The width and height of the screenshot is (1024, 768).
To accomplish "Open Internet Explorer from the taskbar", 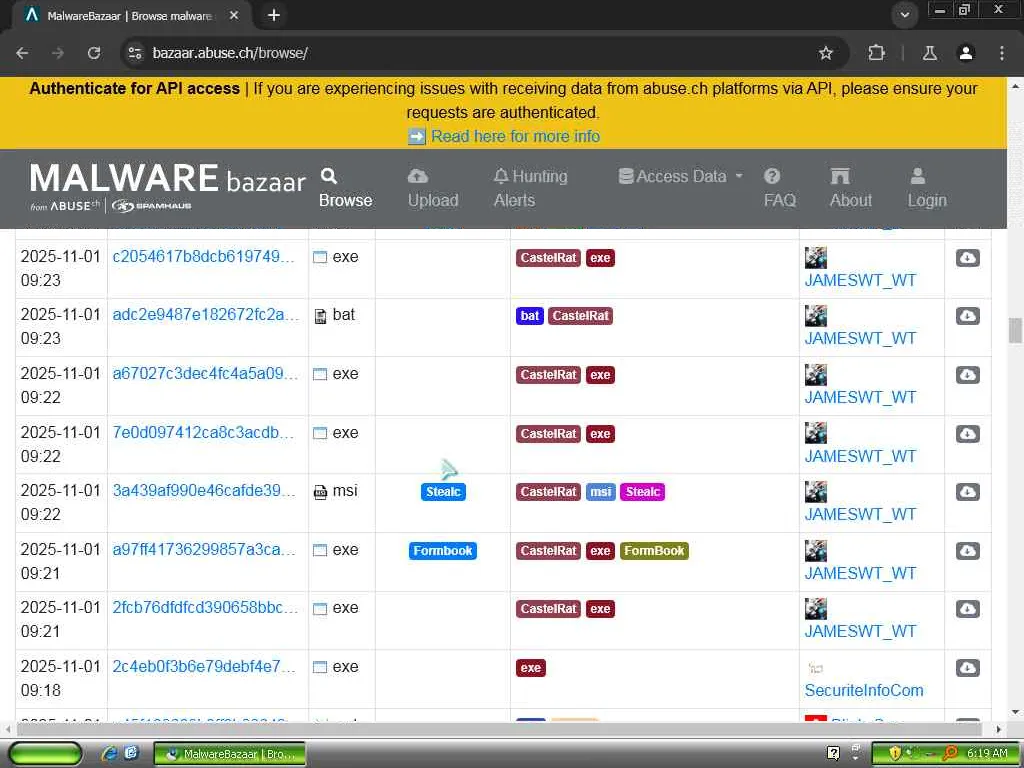I will (109, 753).
